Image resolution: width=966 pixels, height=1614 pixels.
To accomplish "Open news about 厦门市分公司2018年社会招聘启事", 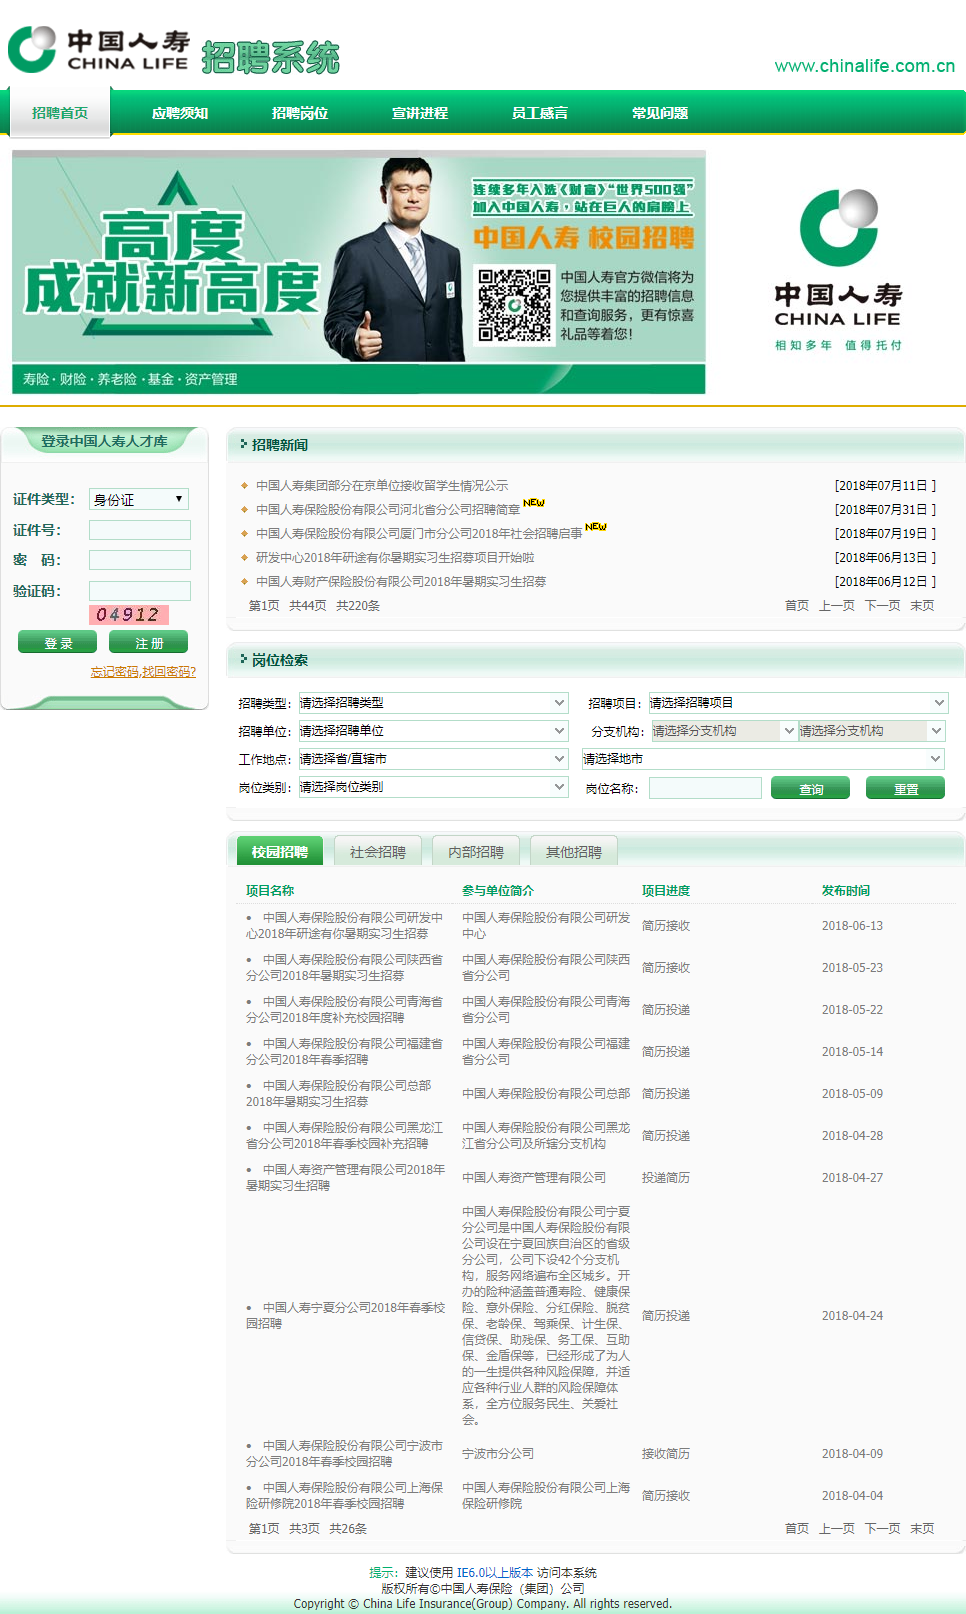I will click(x=419, y=534).
